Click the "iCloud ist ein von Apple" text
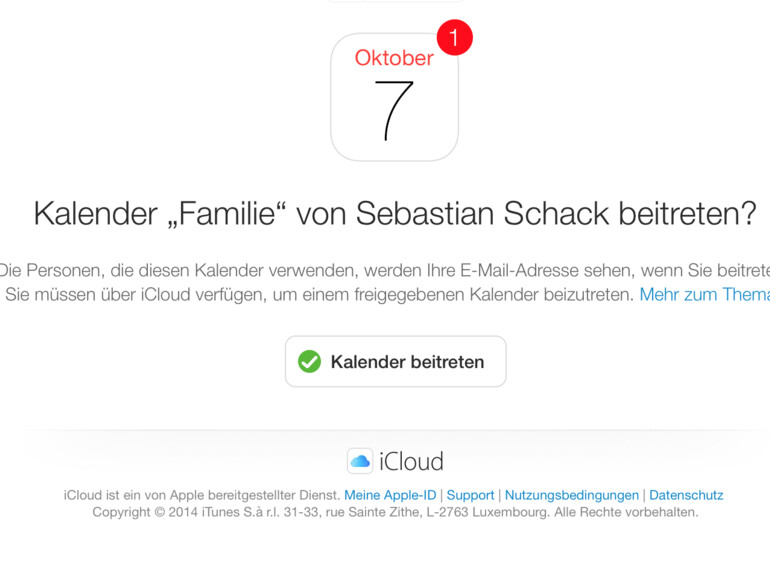770x578 pixels. (x=202, y=495)
